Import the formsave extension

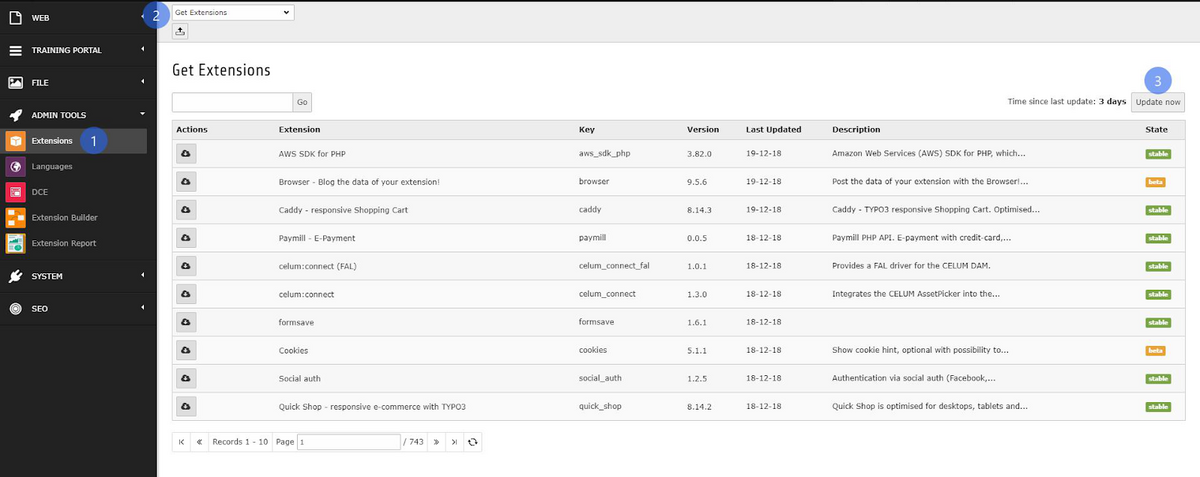point(186,322)
